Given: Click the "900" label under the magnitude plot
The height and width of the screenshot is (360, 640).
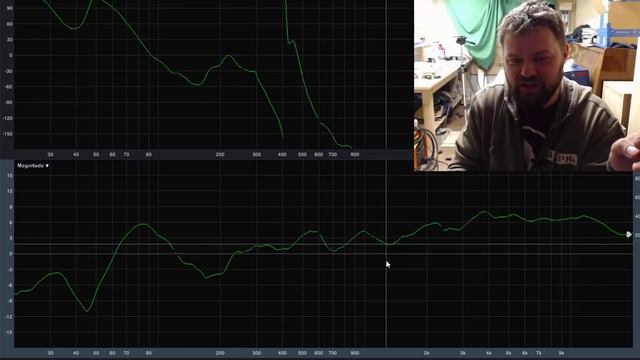Looking at the screenshot, I should pyautogui.click(x=355, y=353).
